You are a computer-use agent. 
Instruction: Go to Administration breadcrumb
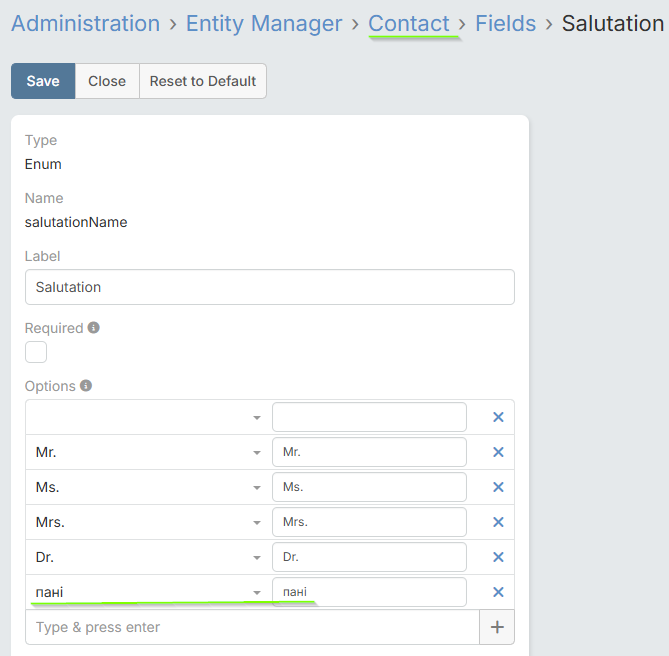[x=85, y=23]
